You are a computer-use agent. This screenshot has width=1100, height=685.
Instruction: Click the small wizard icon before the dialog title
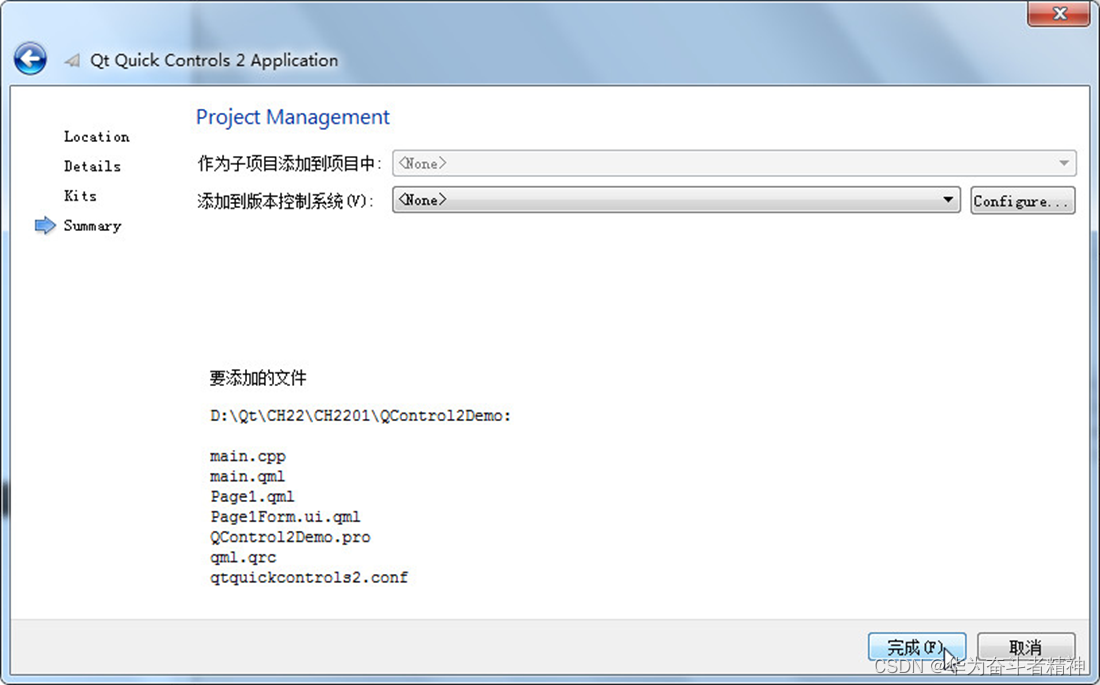pyautogui.click(x=71, y=60)
